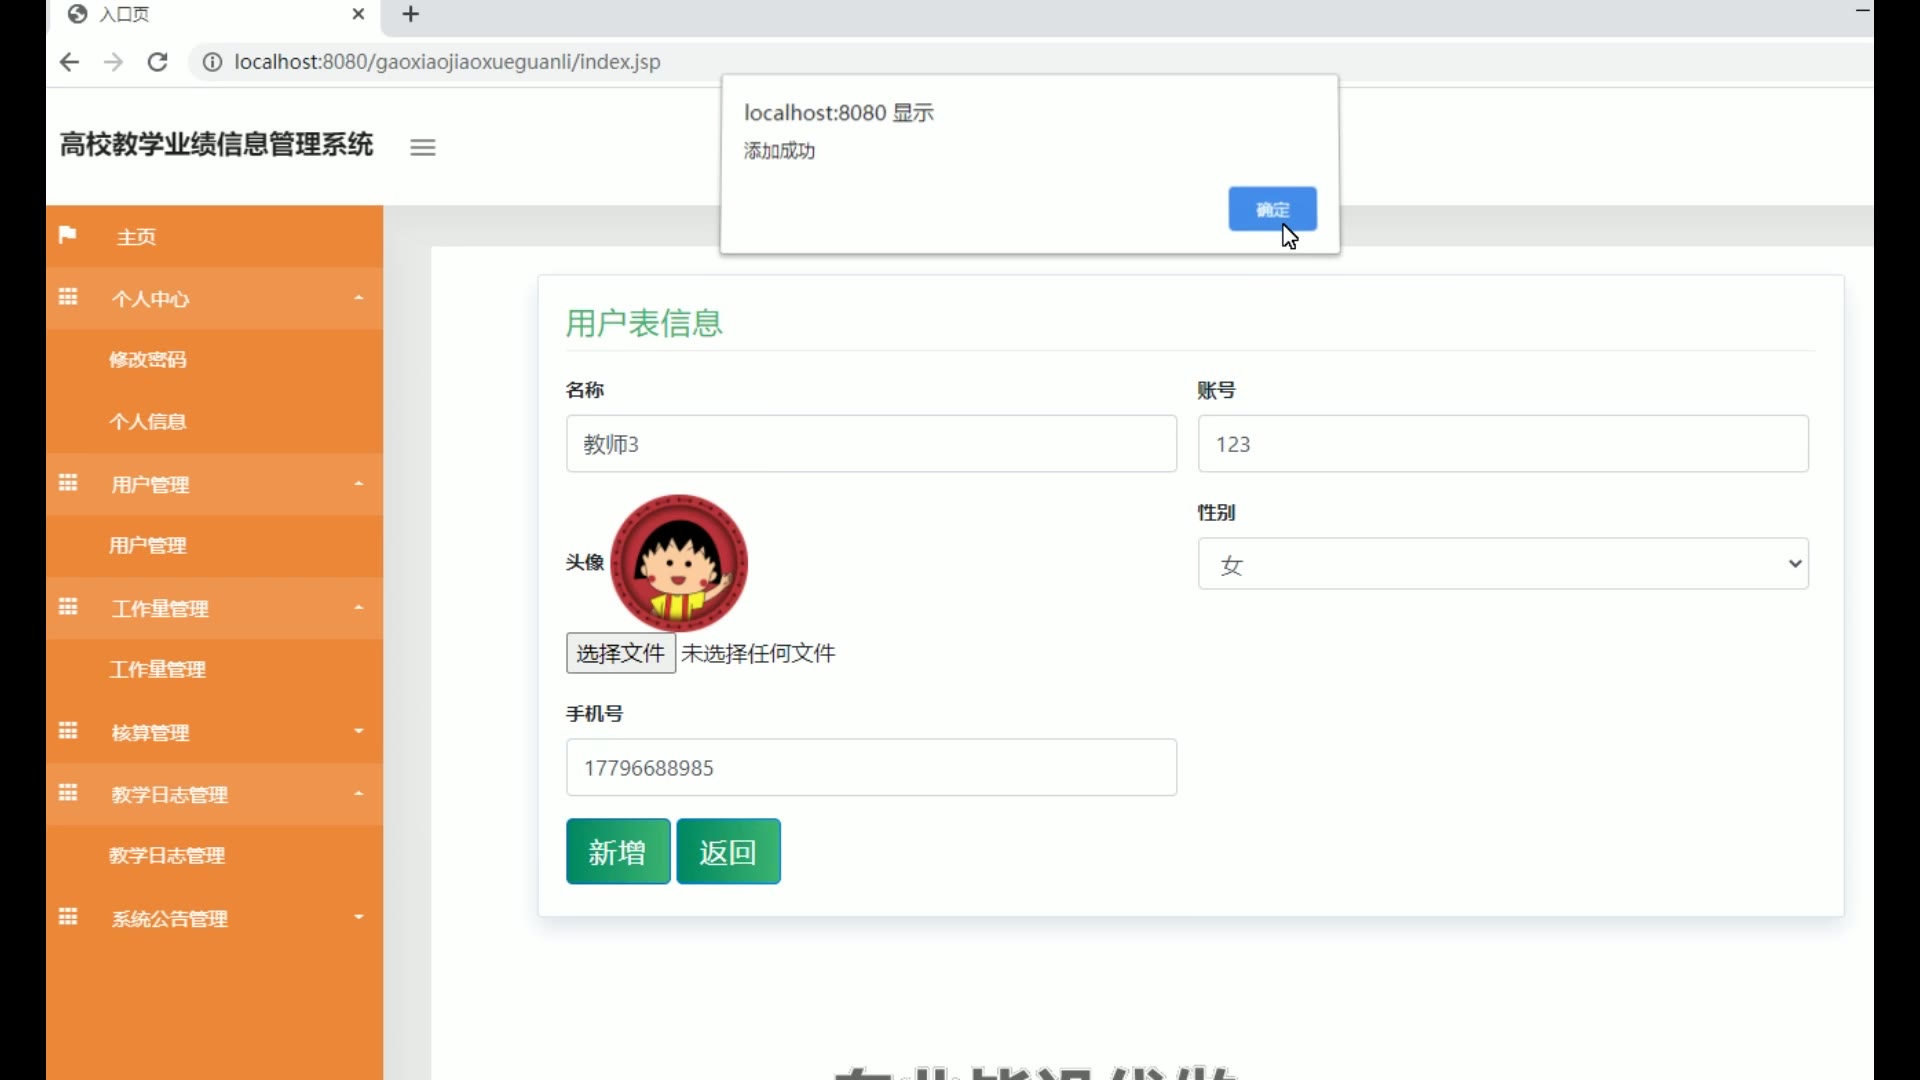Screen dimensions: 1920x1080
Task: Click grid icon beside 个人中心
Action: 68,297
